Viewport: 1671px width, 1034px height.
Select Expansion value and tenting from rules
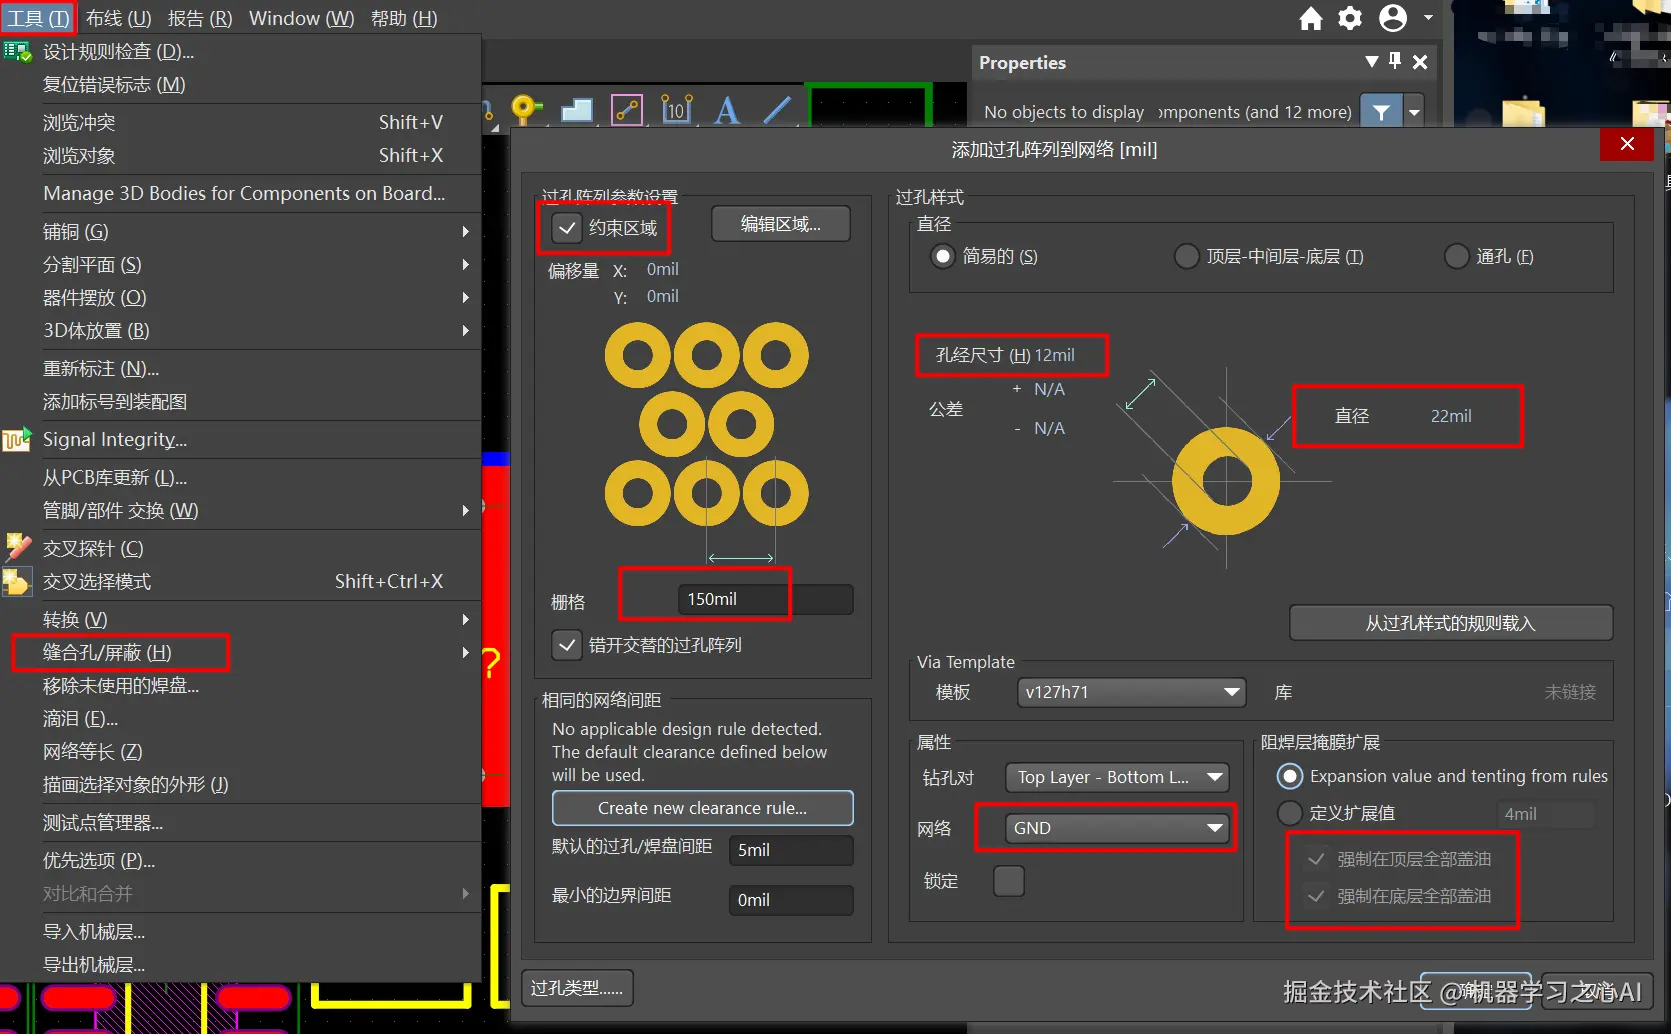(1290, 776)
